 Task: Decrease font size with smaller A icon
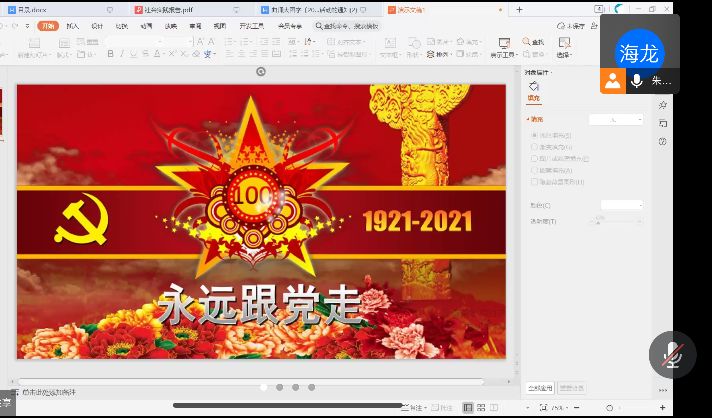pyautogui.click(x=211, y=42)
